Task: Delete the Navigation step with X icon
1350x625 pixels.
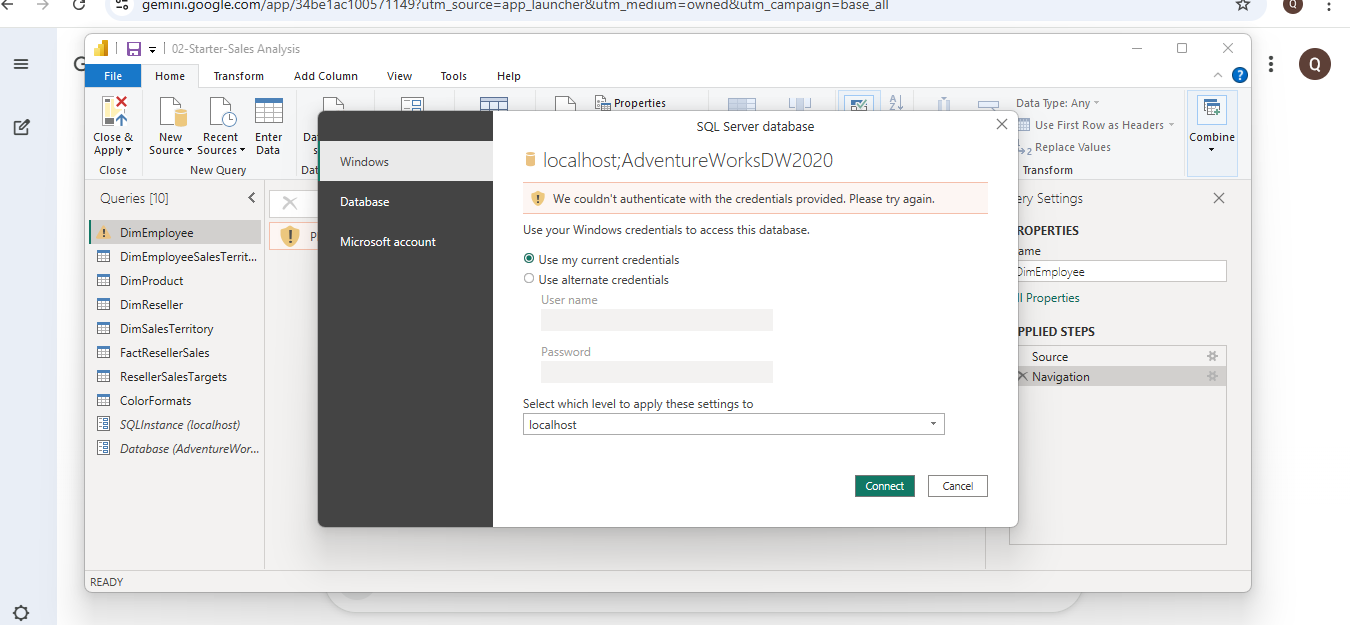Action: coord(1022,377)
